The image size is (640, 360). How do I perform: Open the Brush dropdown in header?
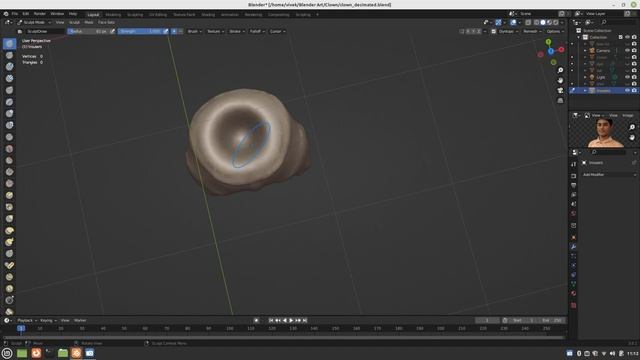tap(194, 31)
